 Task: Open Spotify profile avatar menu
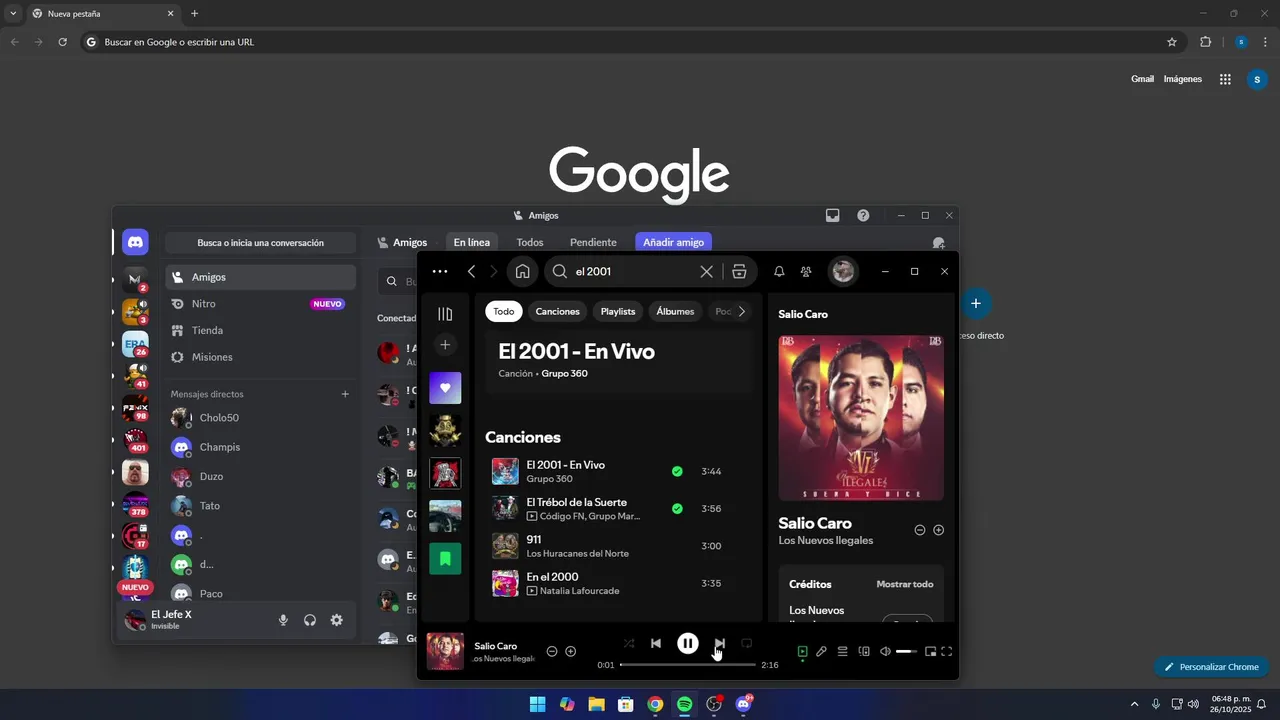[x=843, y=271]
